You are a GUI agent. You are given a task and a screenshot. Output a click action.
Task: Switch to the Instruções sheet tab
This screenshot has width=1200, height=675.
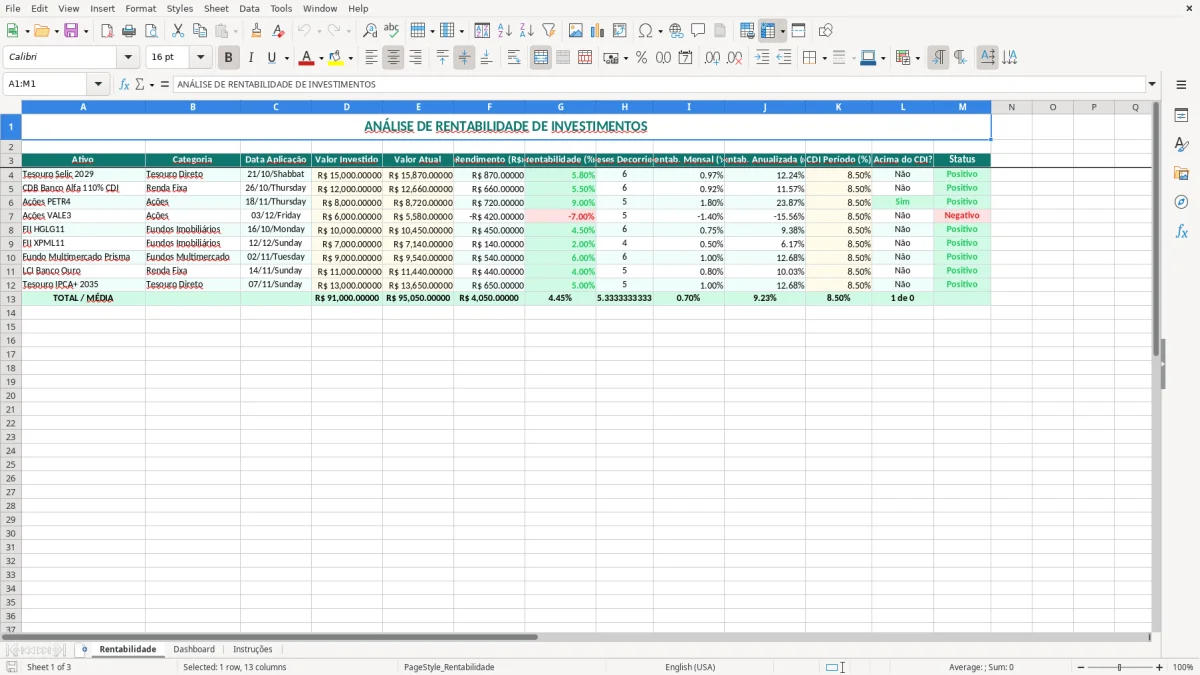(253, 649)
